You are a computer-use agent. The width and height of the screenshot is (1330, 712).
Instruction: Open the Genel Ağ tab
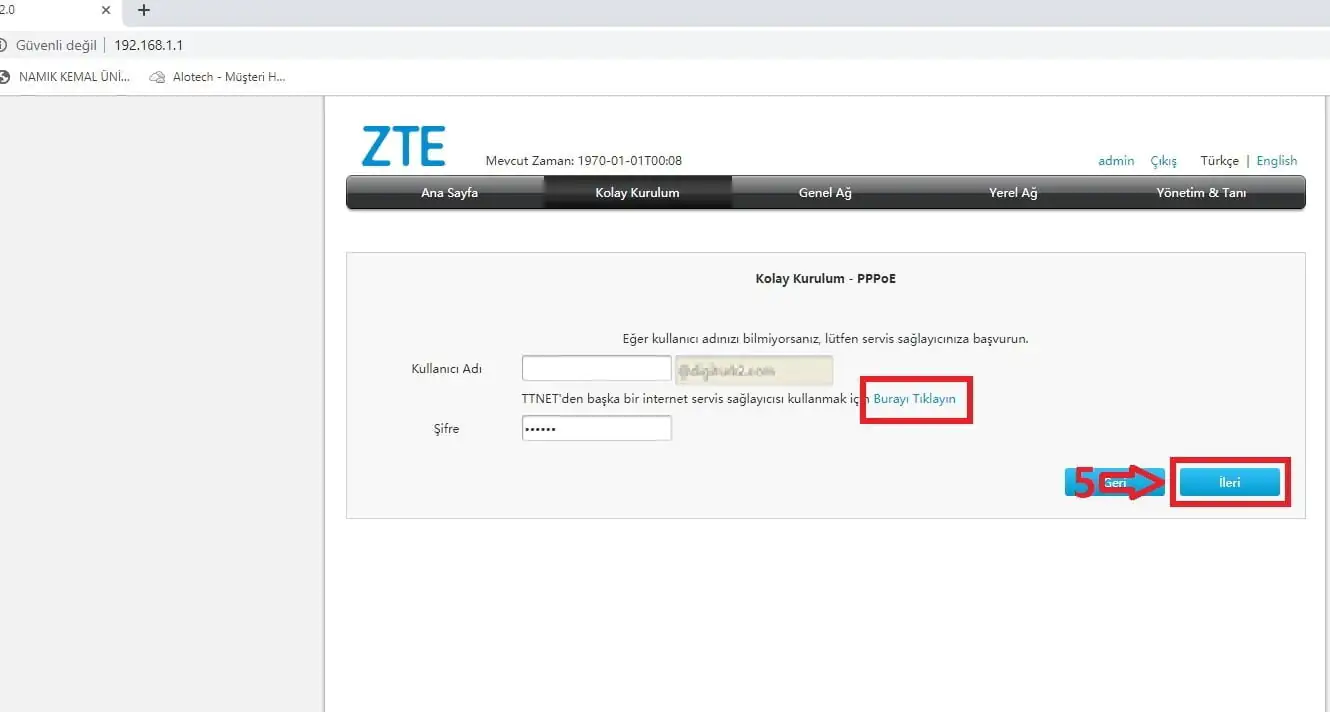coord(824,192)
